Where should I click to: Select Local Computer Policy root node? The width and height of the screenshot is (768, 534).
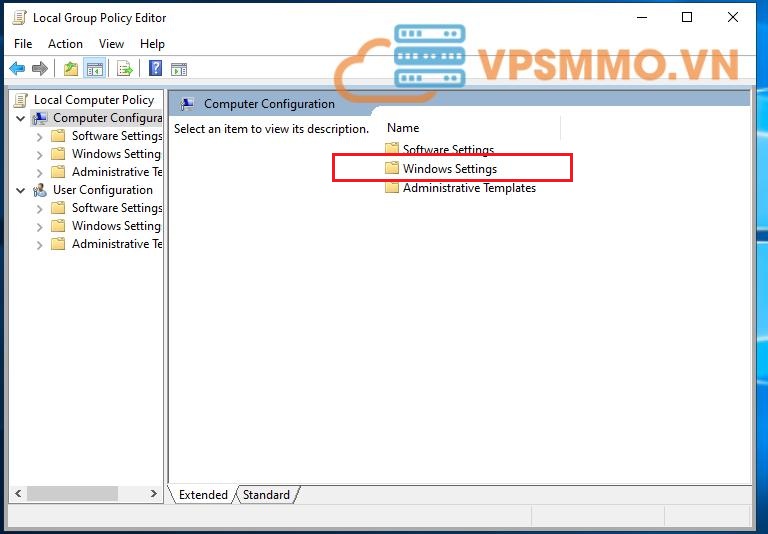[93, 100]
